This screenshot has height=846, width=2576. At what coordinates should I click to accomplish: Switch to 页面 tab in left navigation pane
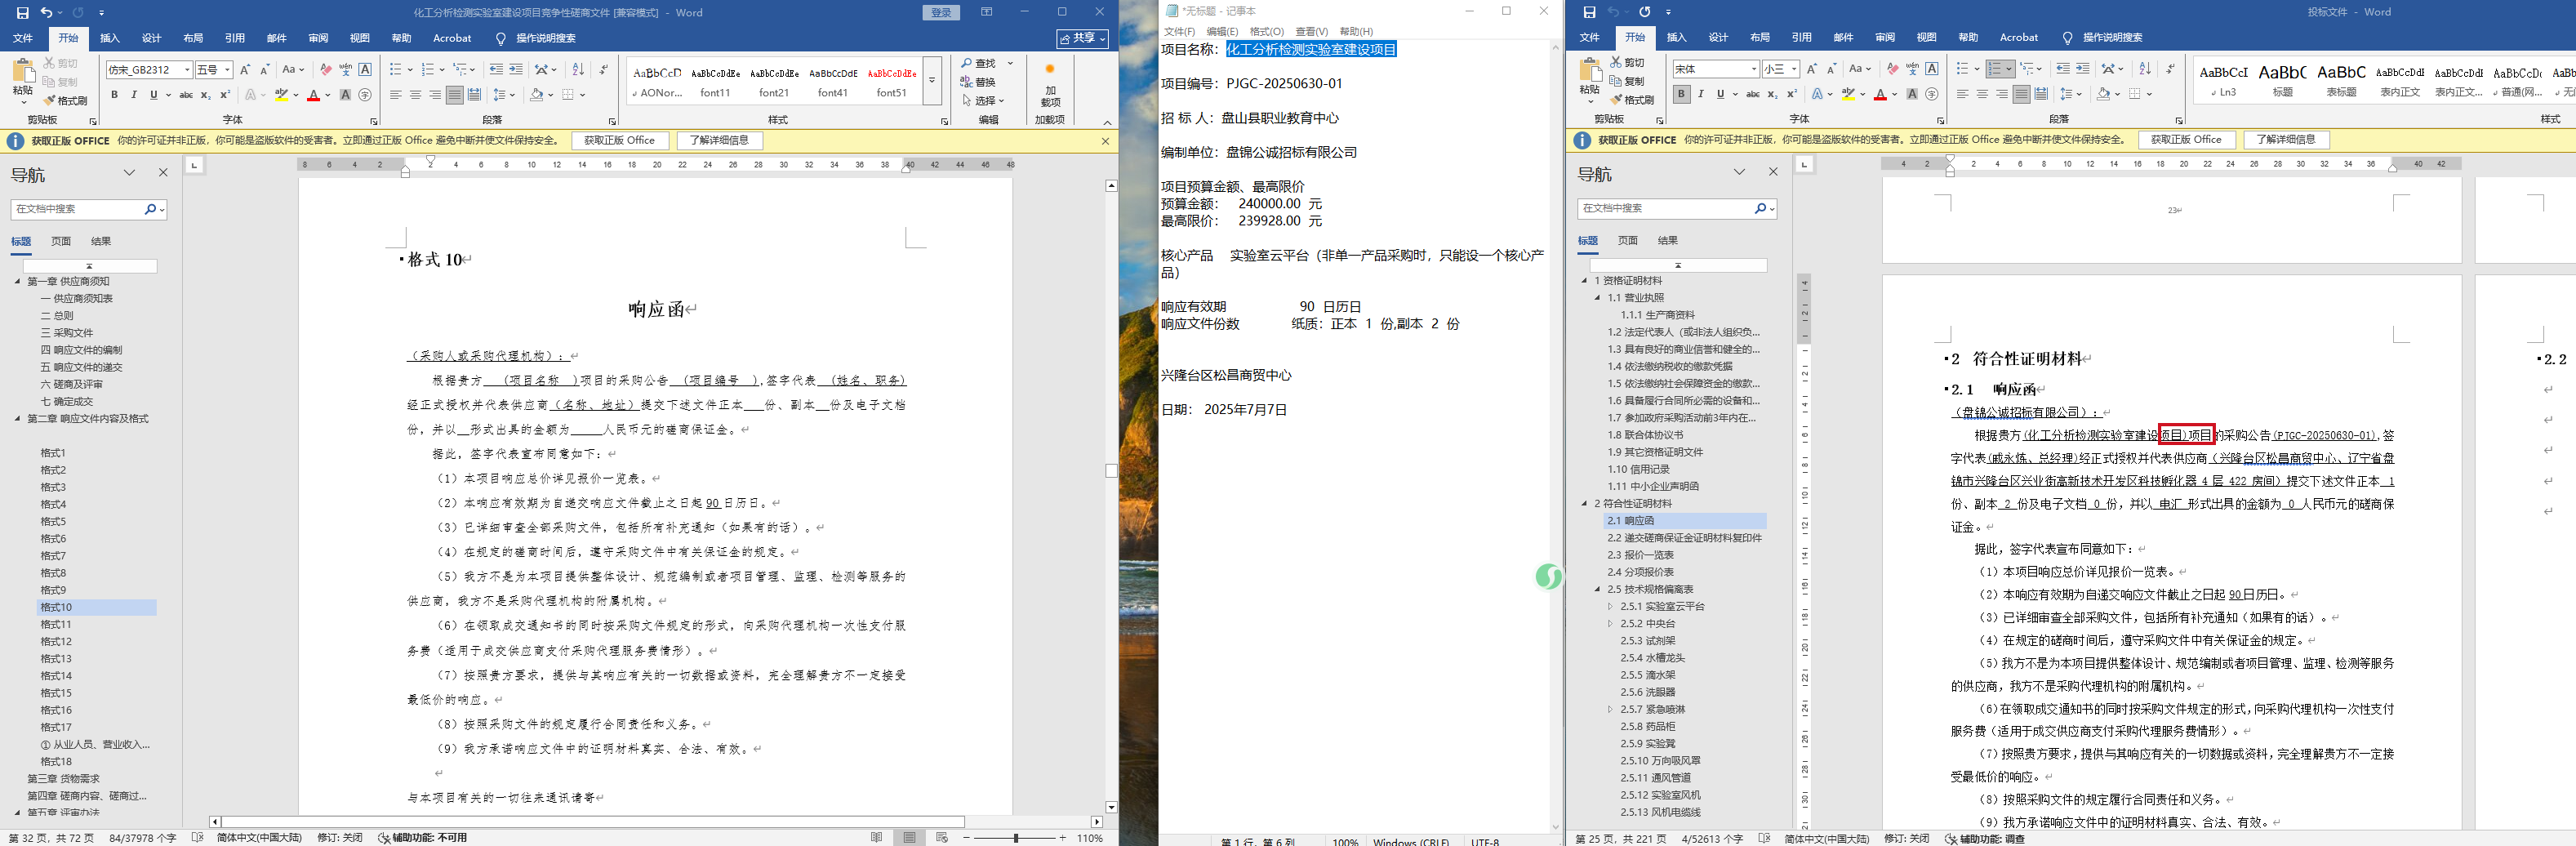coord(61,241)
